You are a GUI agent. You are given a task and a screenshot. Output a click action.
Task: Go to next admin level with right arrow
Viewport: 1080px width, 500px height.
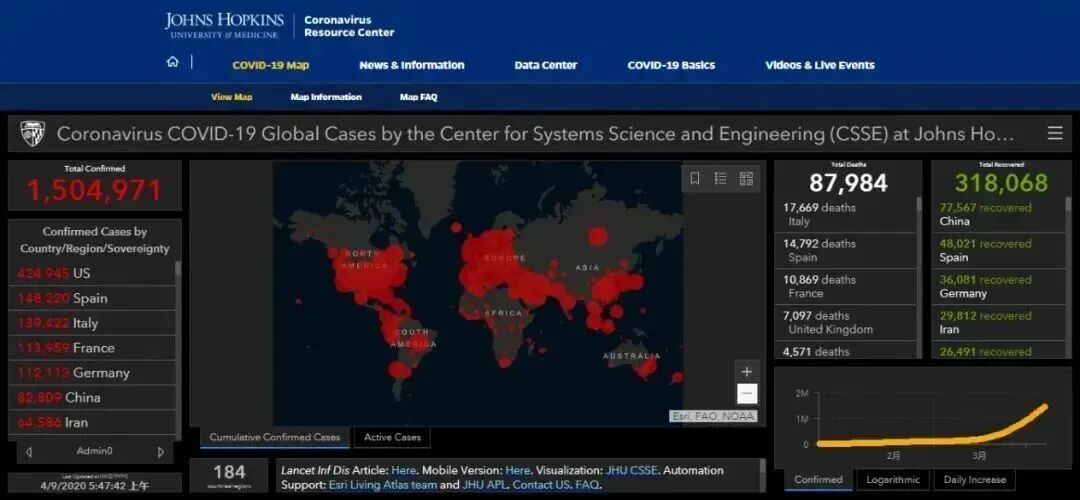point(160,452)
